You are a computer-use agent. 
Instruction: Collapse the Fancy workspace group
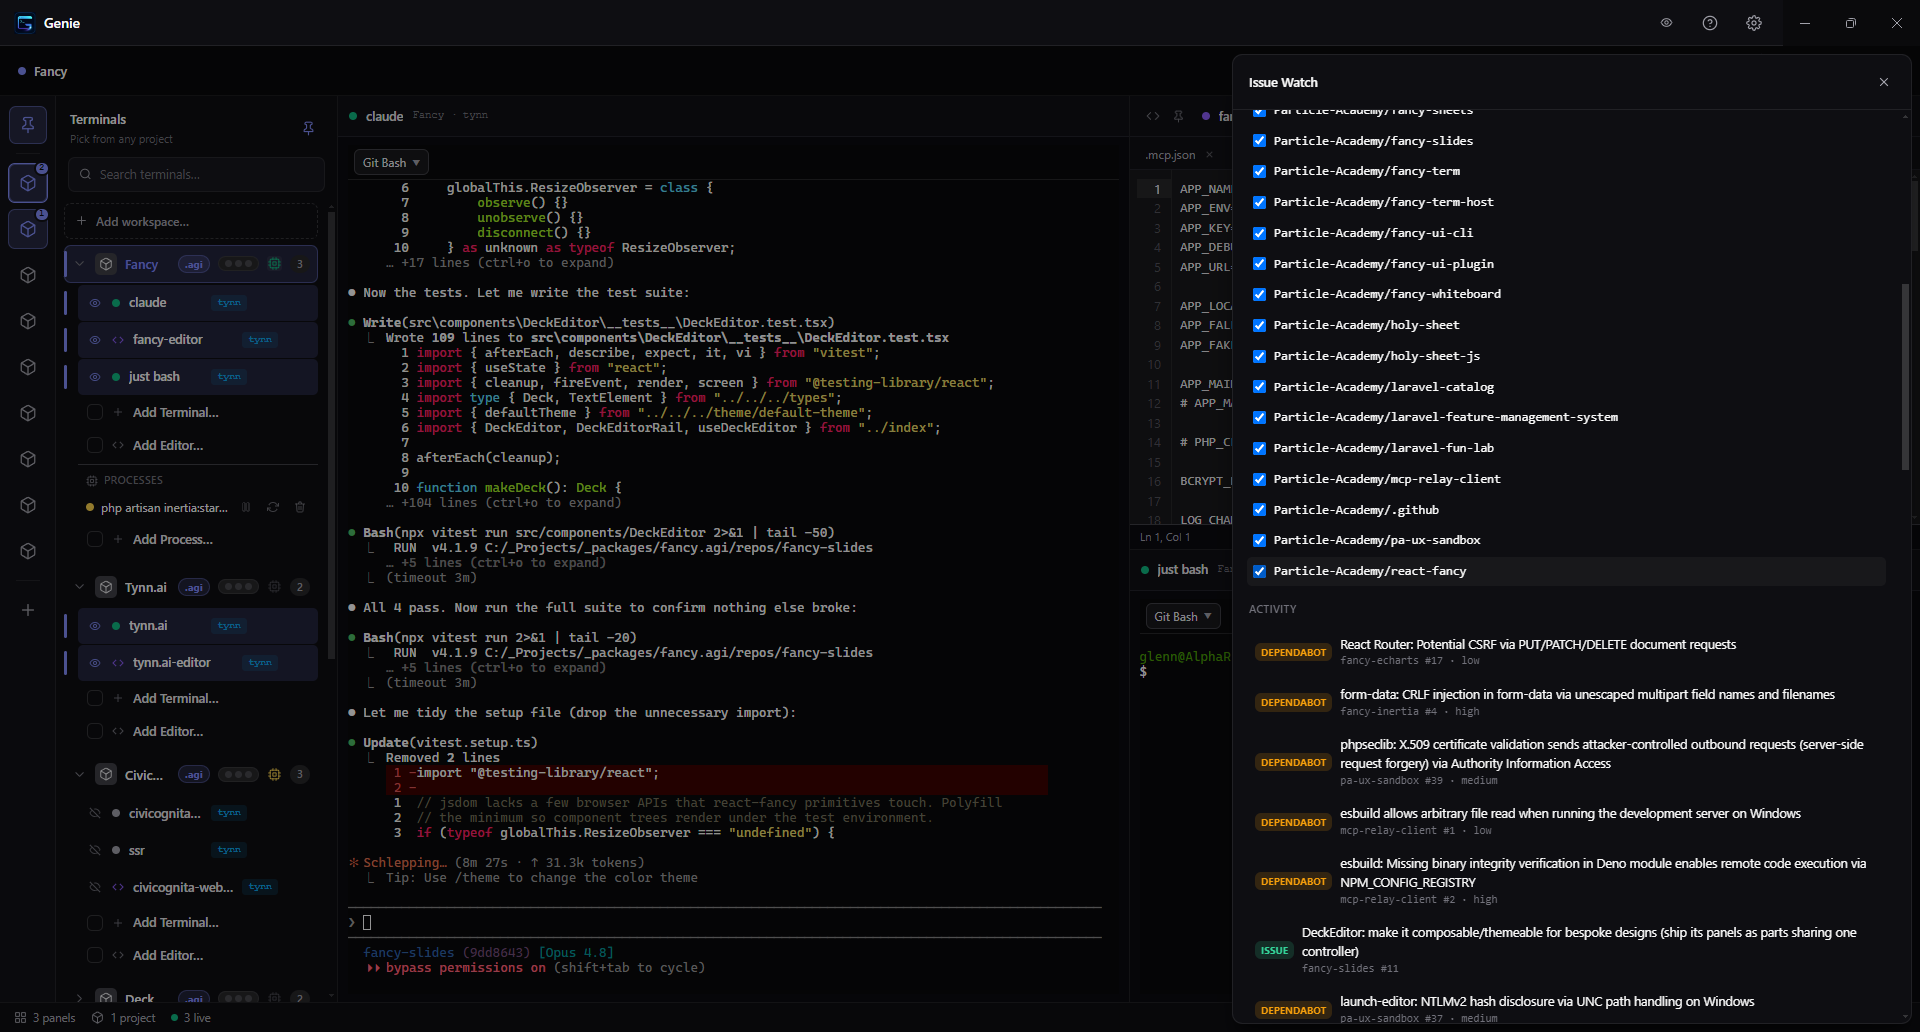(x=80, y=264)
